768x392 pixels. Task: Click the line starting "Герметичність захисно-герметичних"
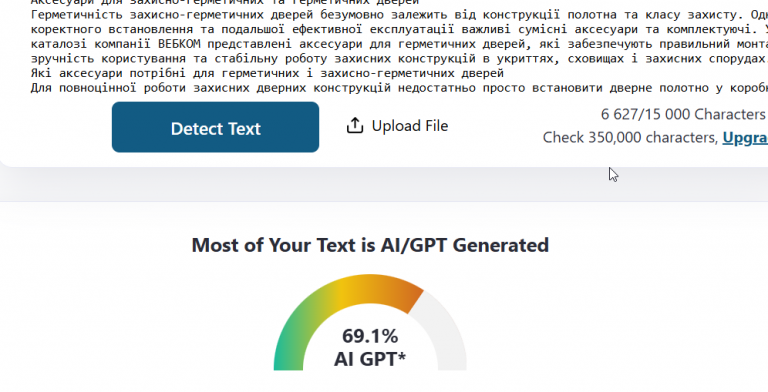[399, 15]
